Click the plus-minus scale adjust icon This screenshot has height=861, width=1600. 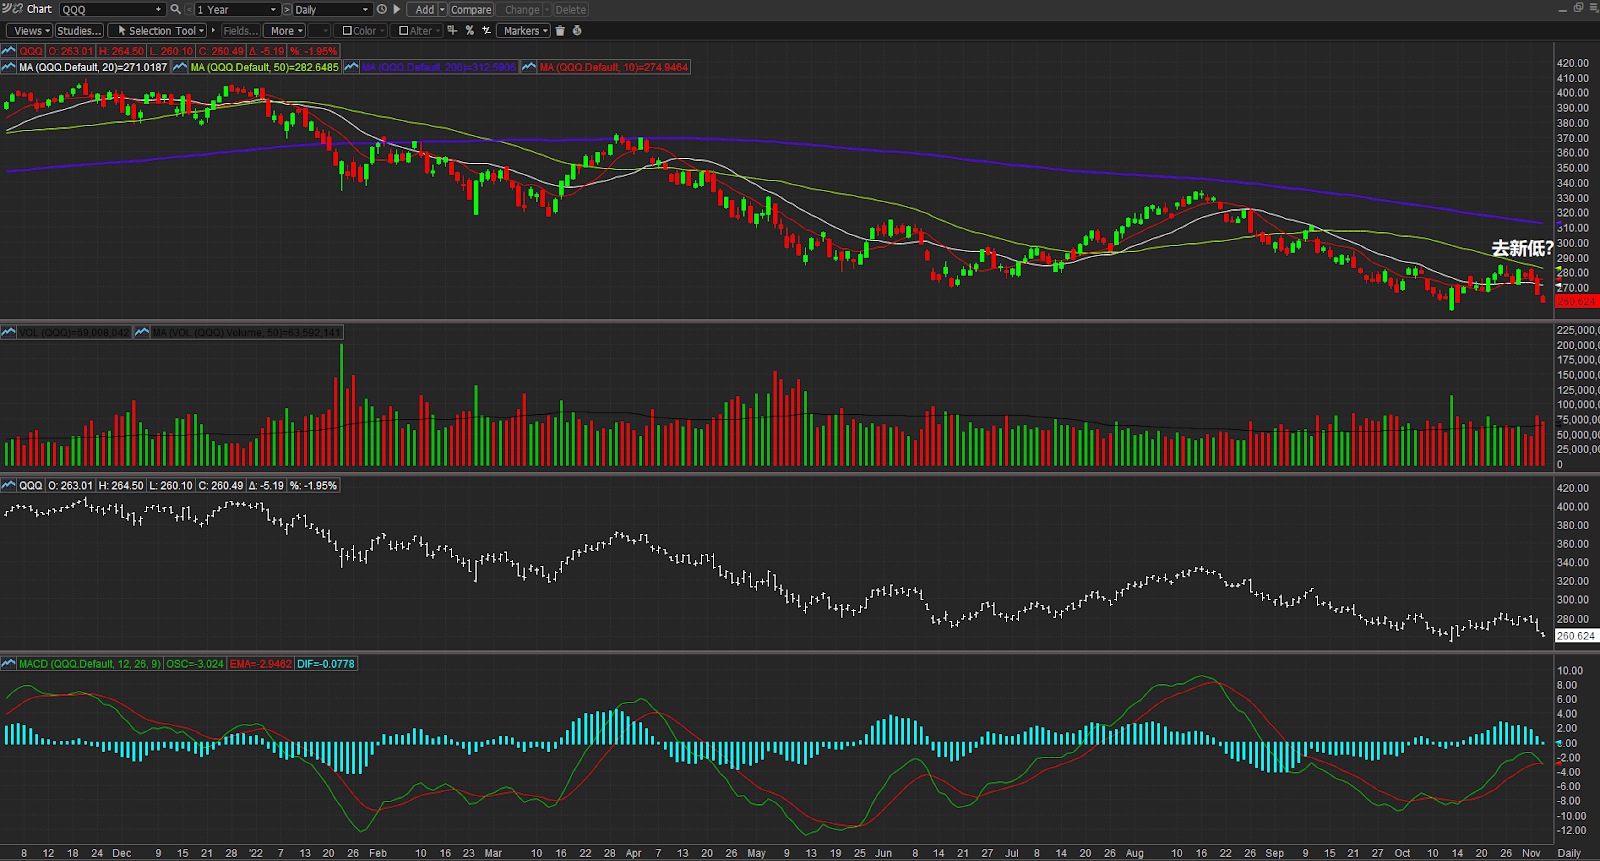pyautogui.click(x=486, y=30)
